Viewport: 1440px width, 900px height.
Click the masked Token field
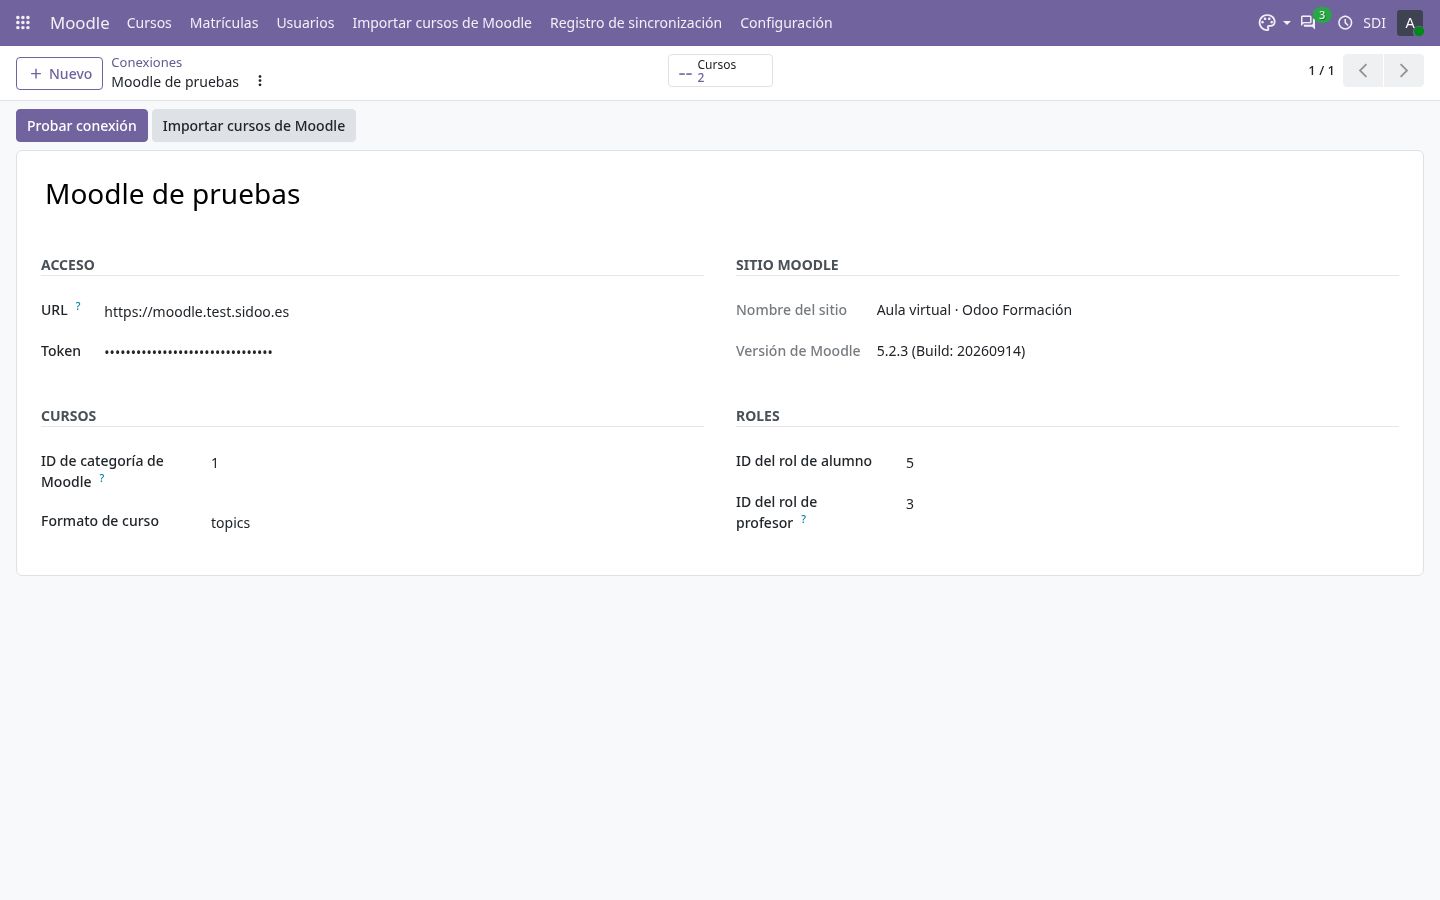pyautogui.click(x=404, y=351)
